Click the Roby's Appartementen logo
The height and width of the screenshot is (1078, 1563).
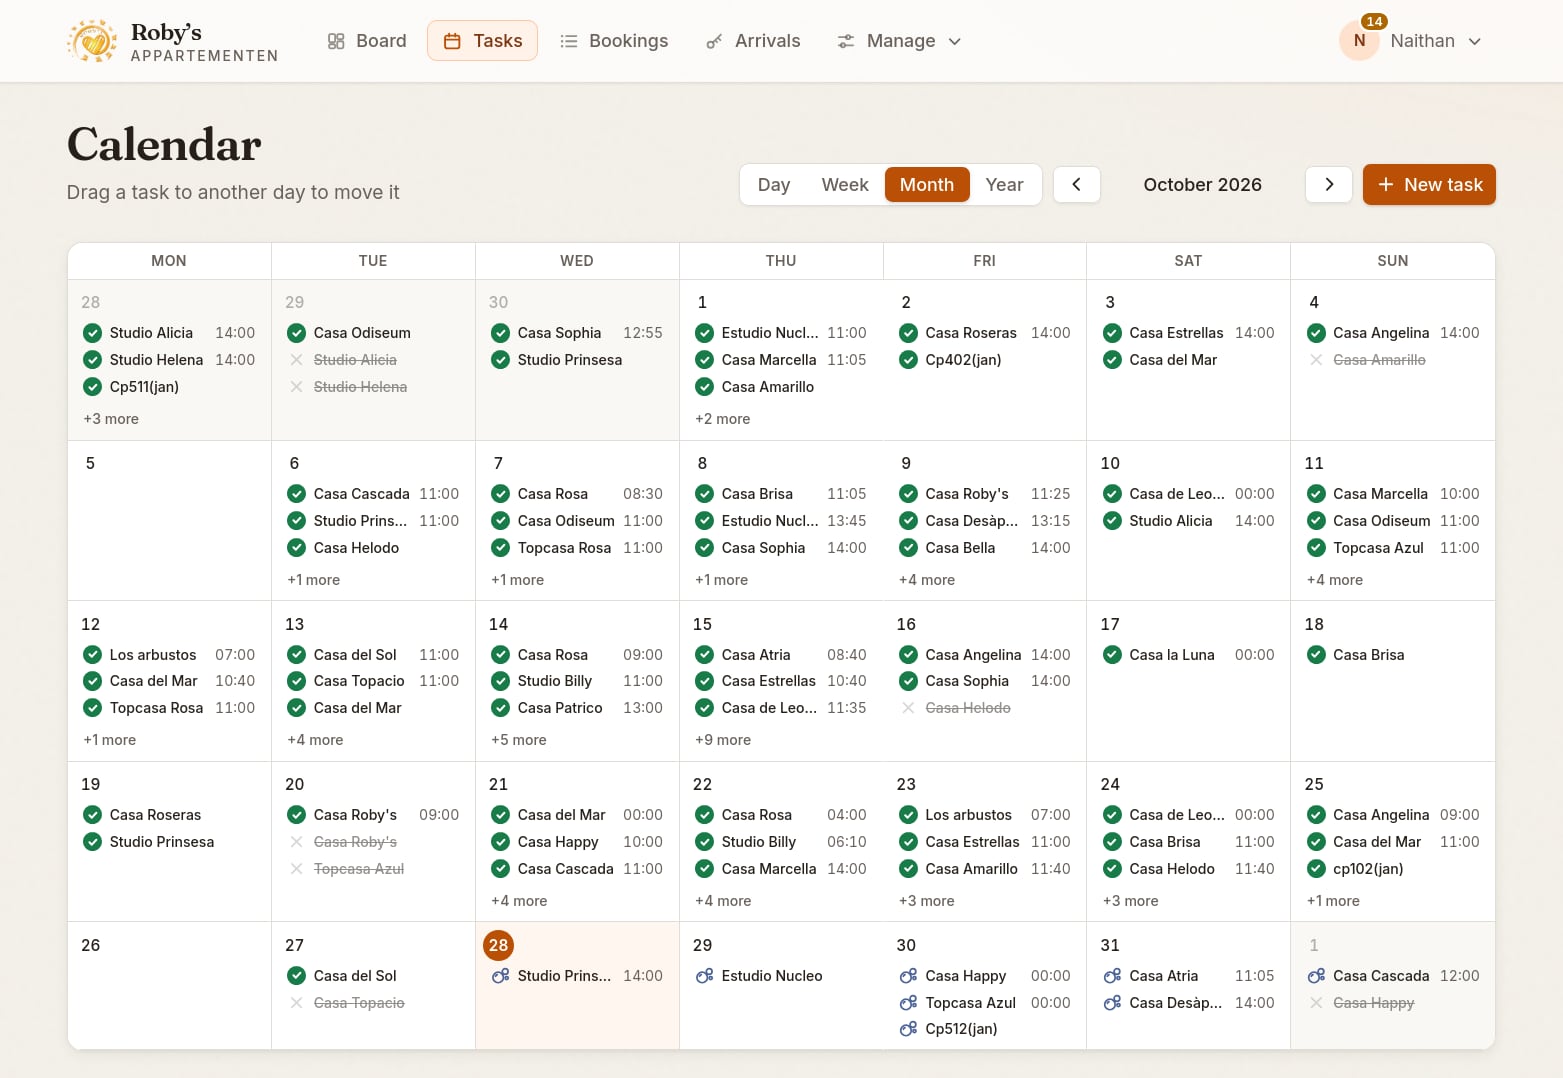(x=172, y=41)
